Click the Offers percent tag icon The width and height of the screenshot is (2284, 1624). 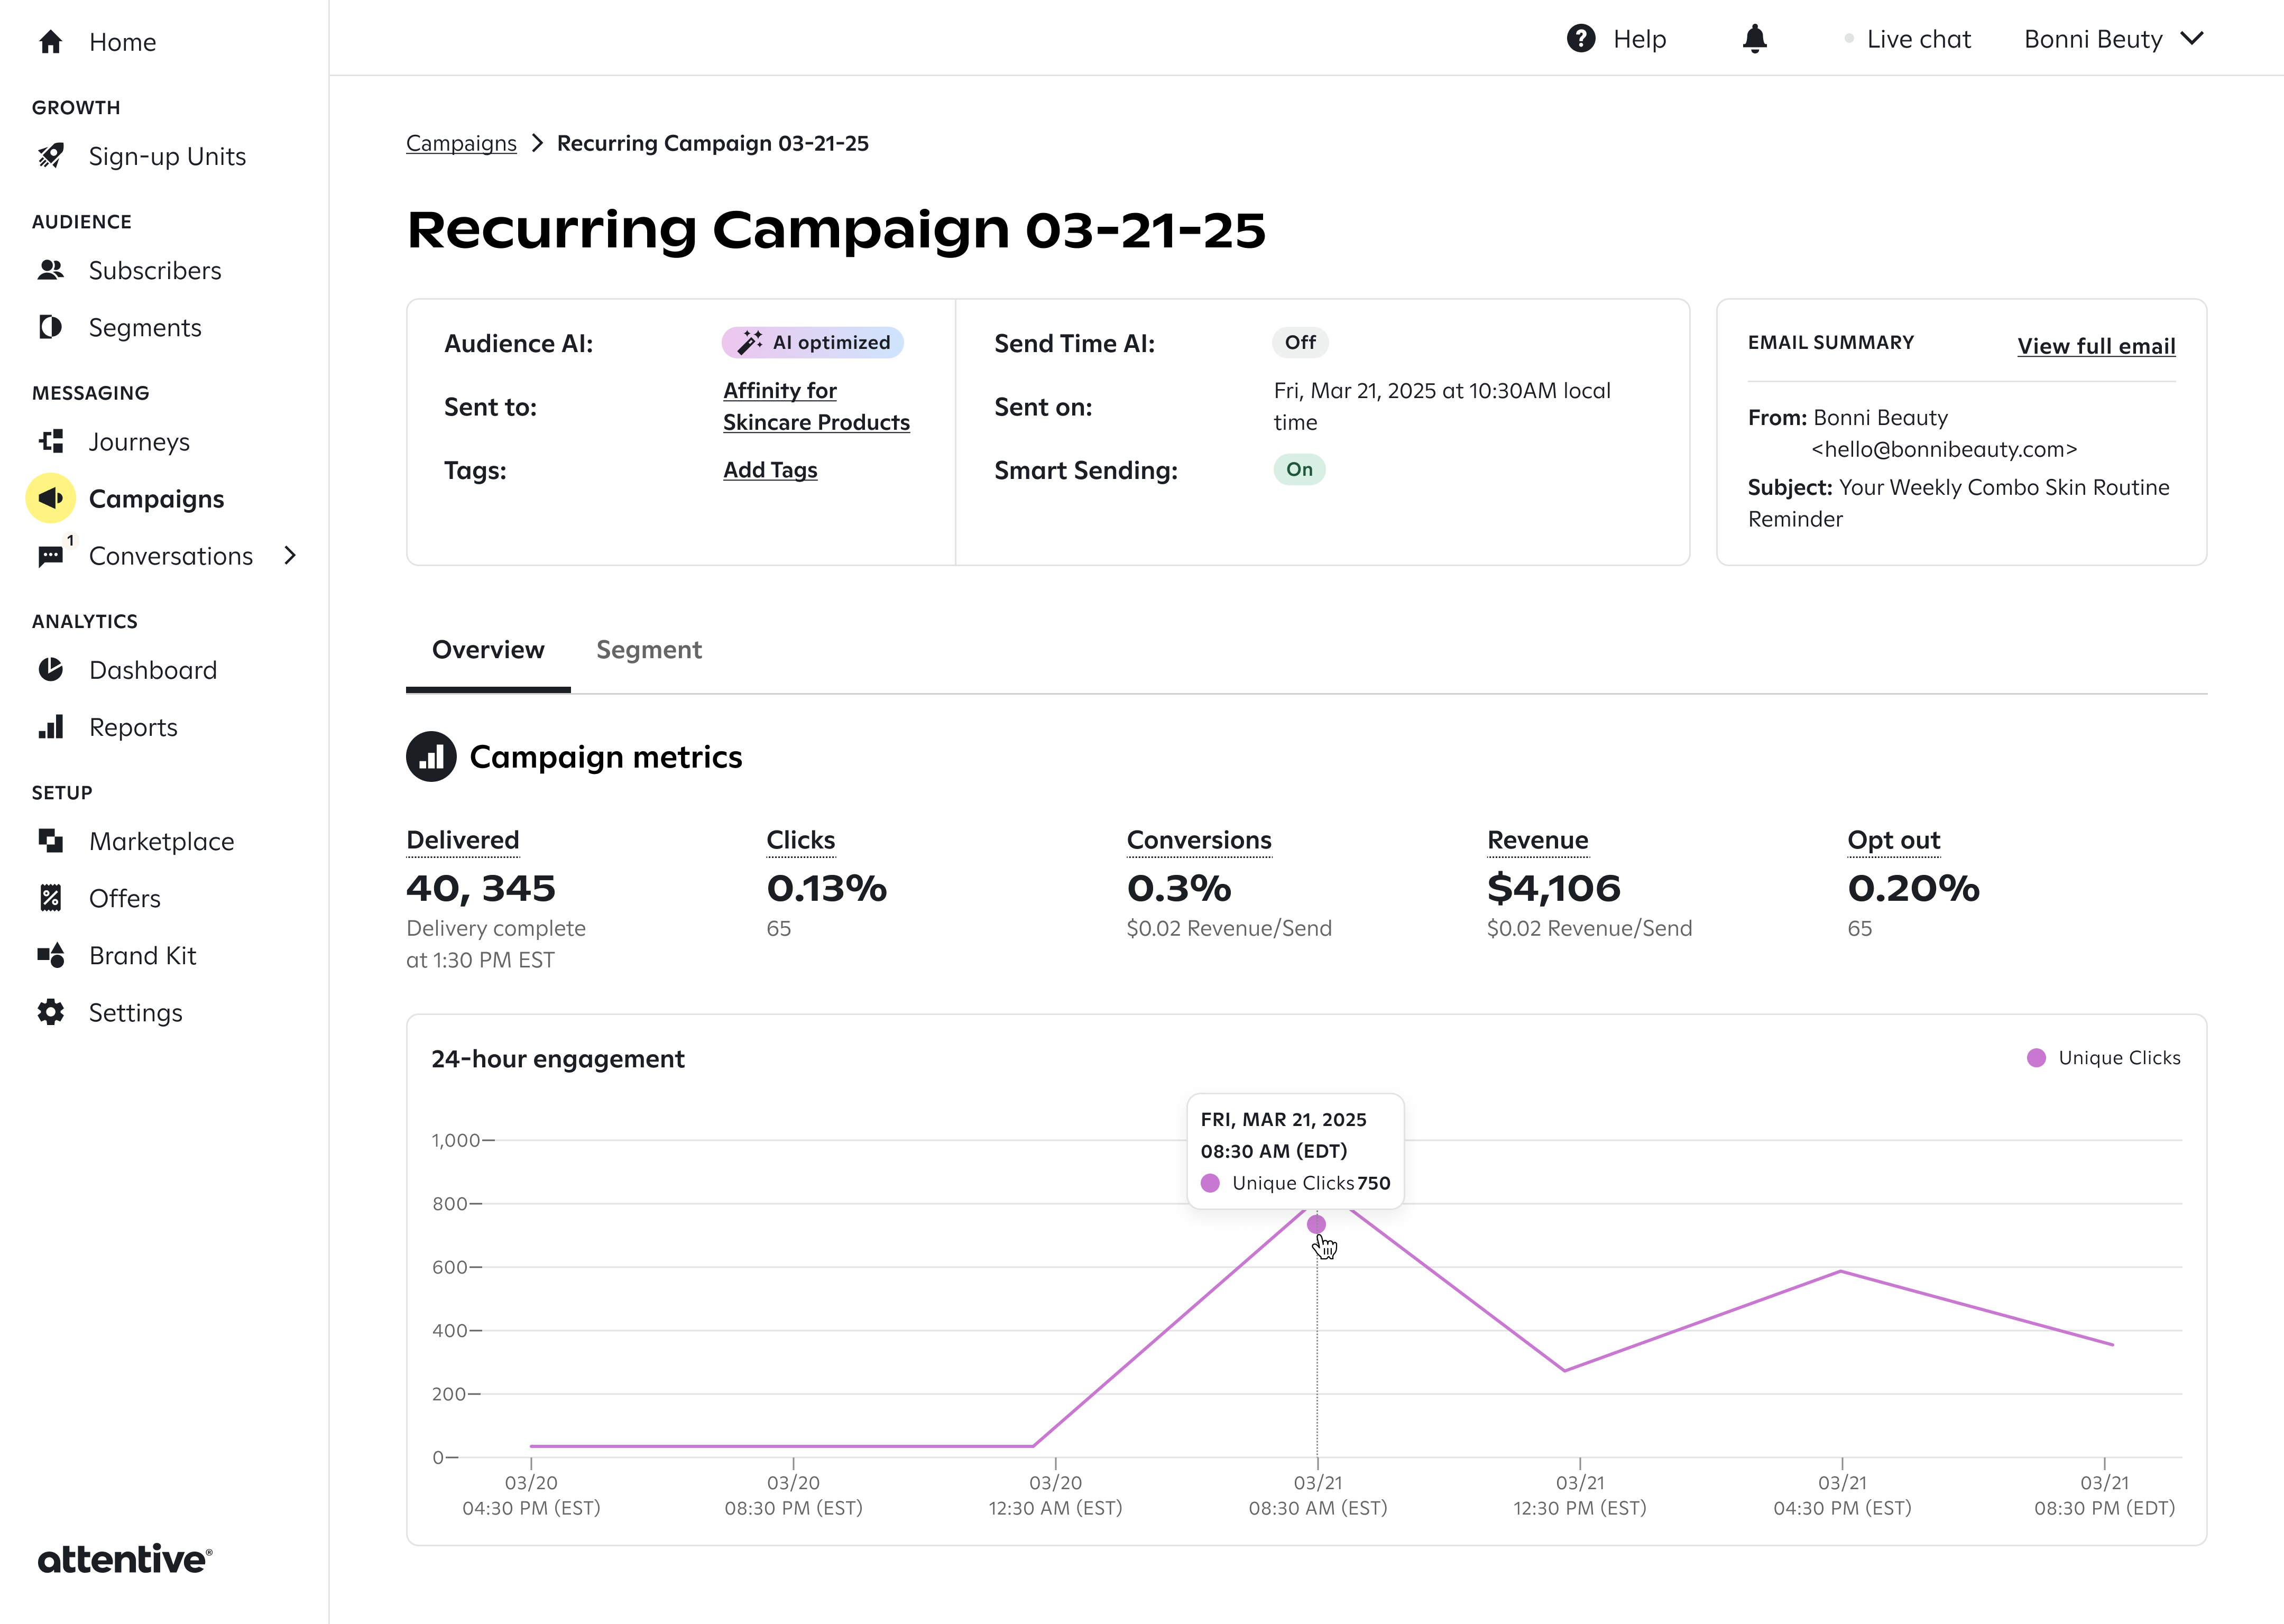point(51,898)
